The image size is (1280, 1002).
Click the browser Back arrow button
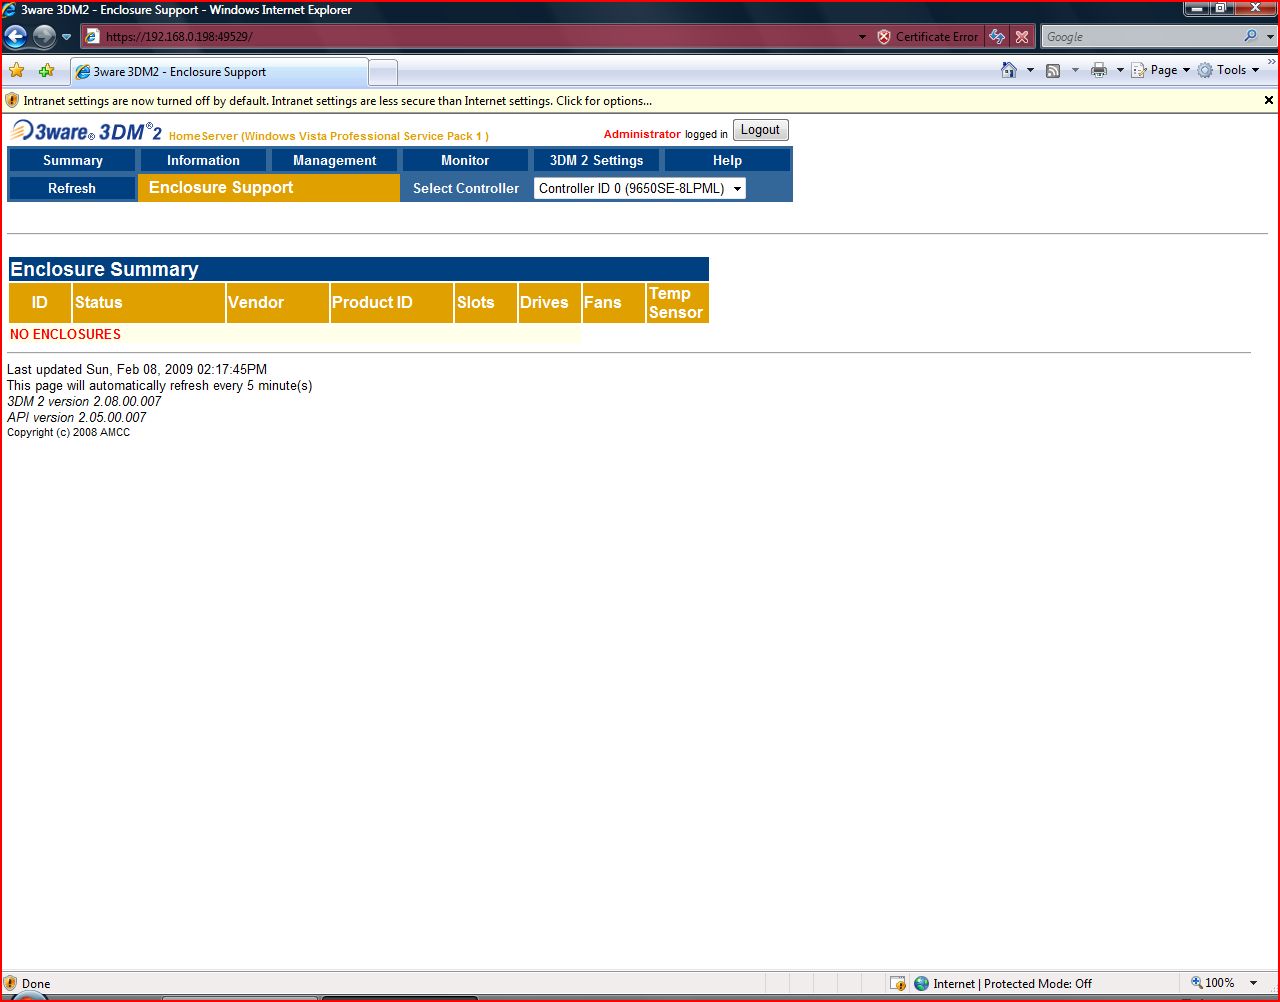(16, 37)
